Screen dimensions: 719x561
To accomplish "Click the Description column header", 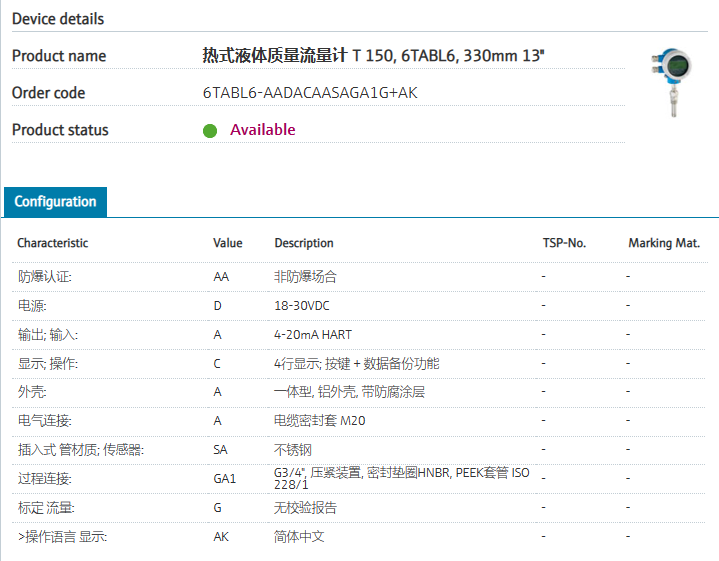I will pyautogui.click(x=303, y=243).
